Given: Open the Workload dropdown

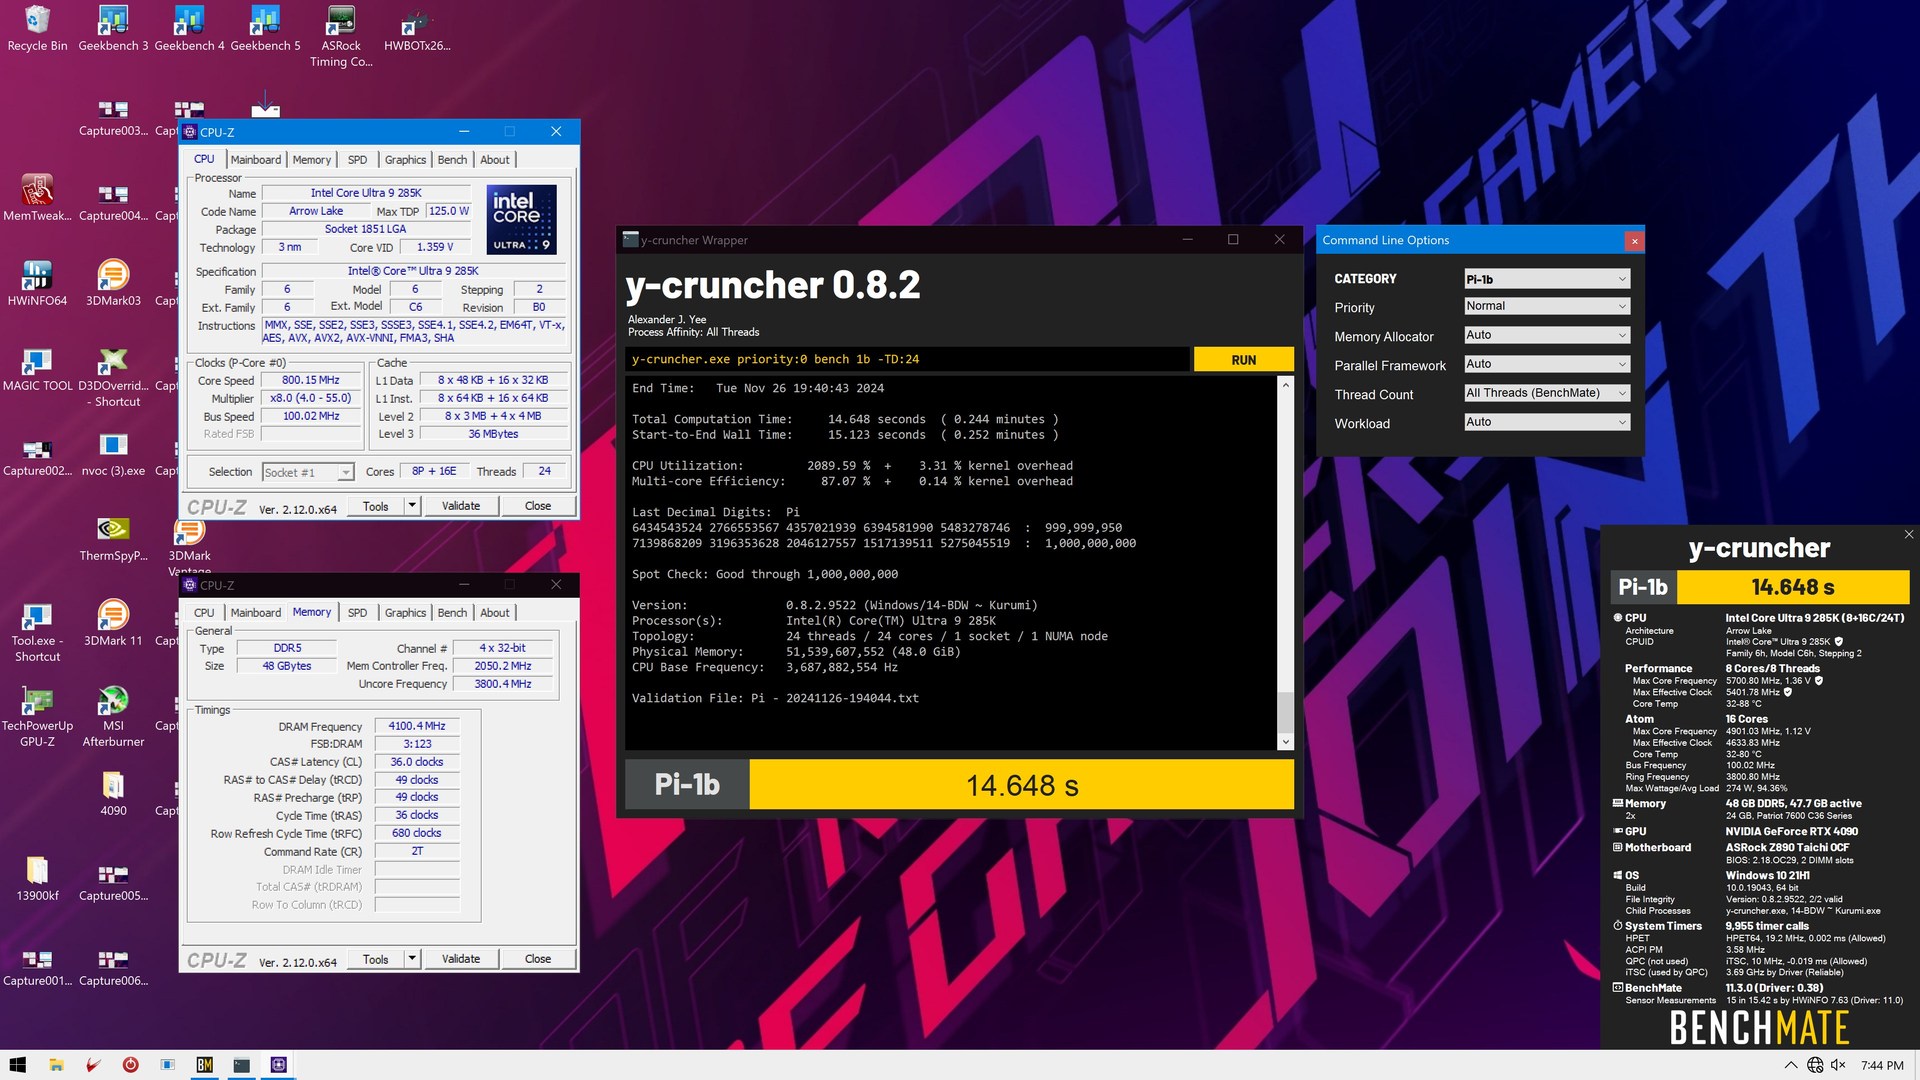Looking at the screenshot, I should [x=1546, y=422].
